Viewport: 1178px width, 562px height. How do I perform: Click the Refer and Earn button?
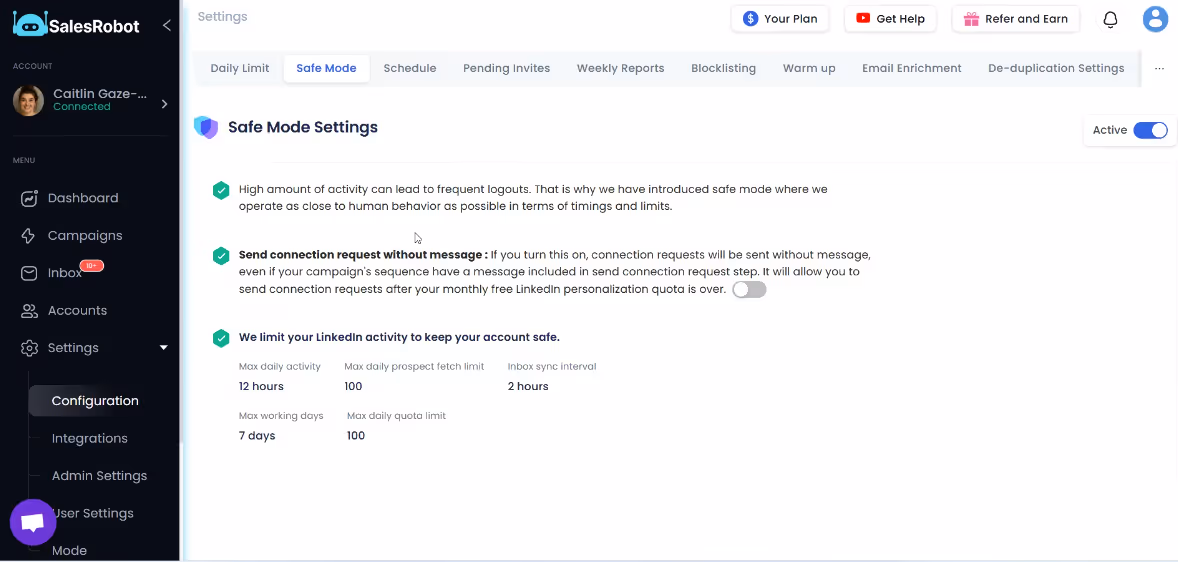point(1016,19)
